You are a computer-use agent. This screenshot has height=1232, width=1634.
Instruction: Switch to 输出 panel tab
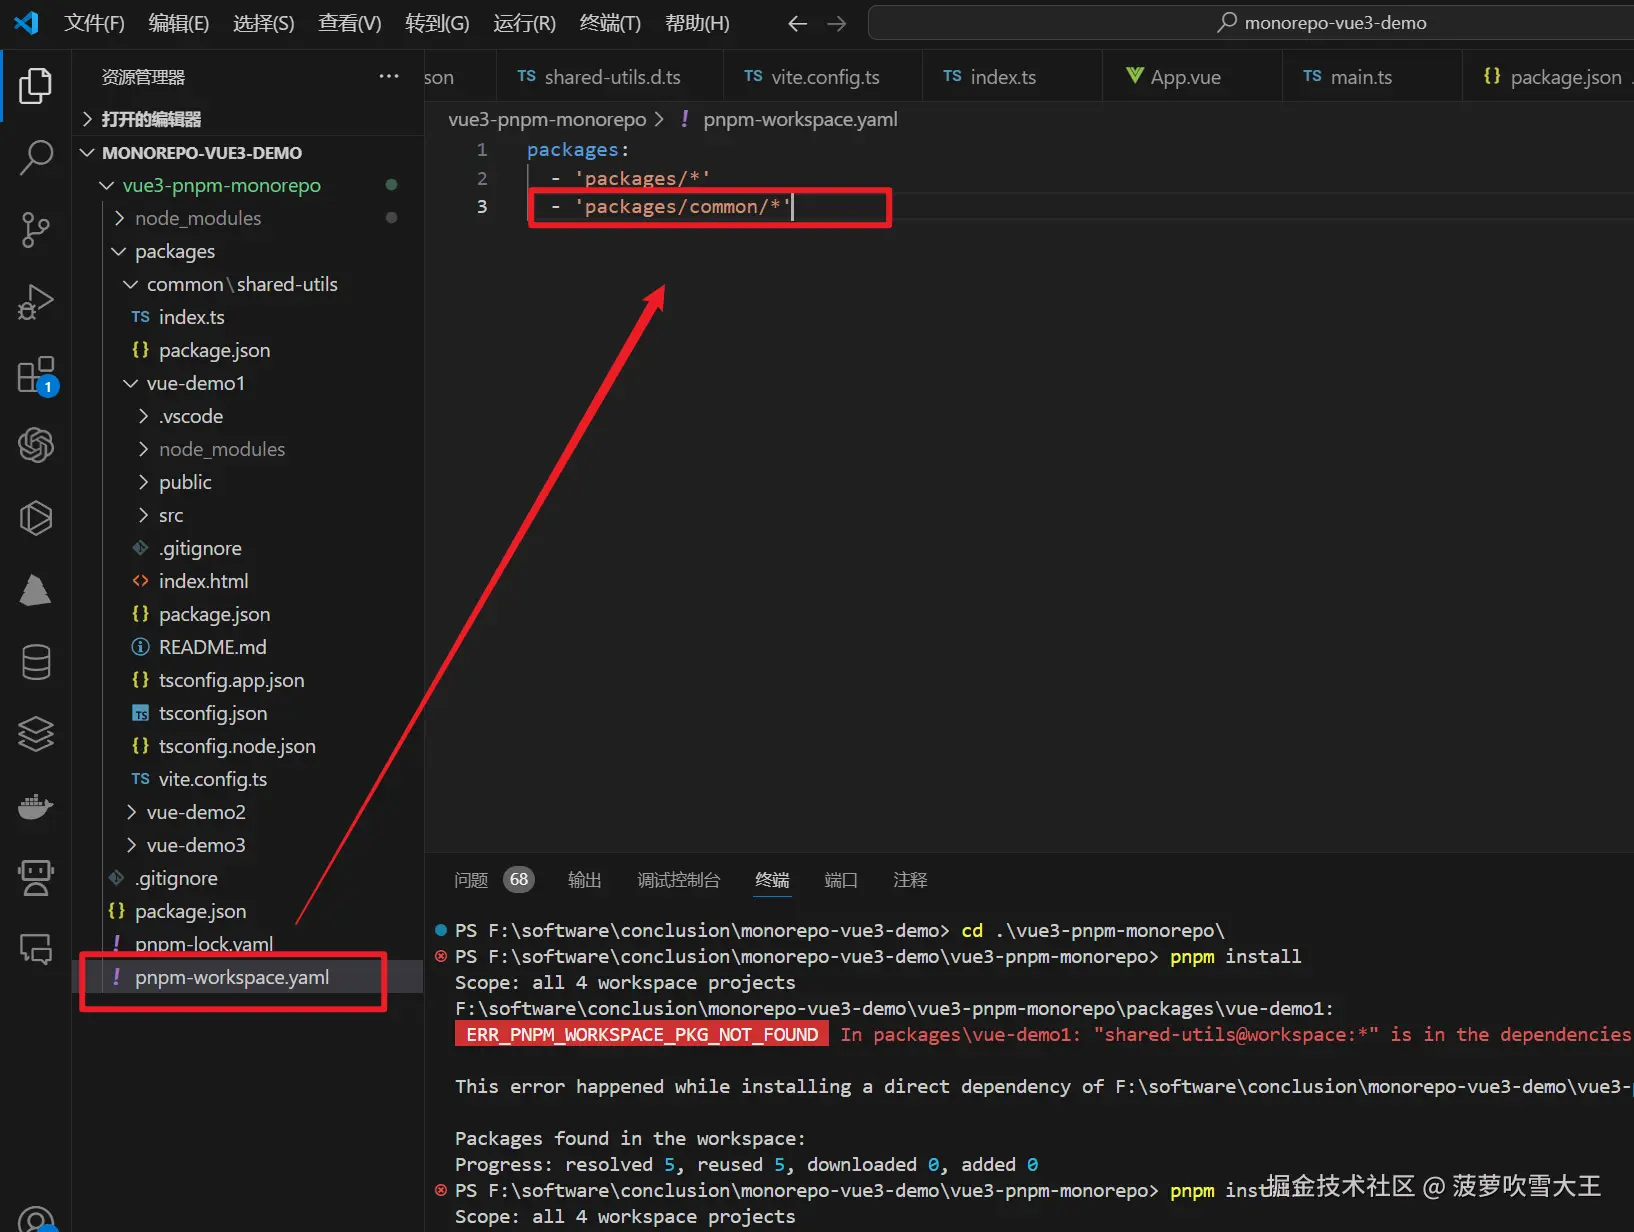click(585, 880)
